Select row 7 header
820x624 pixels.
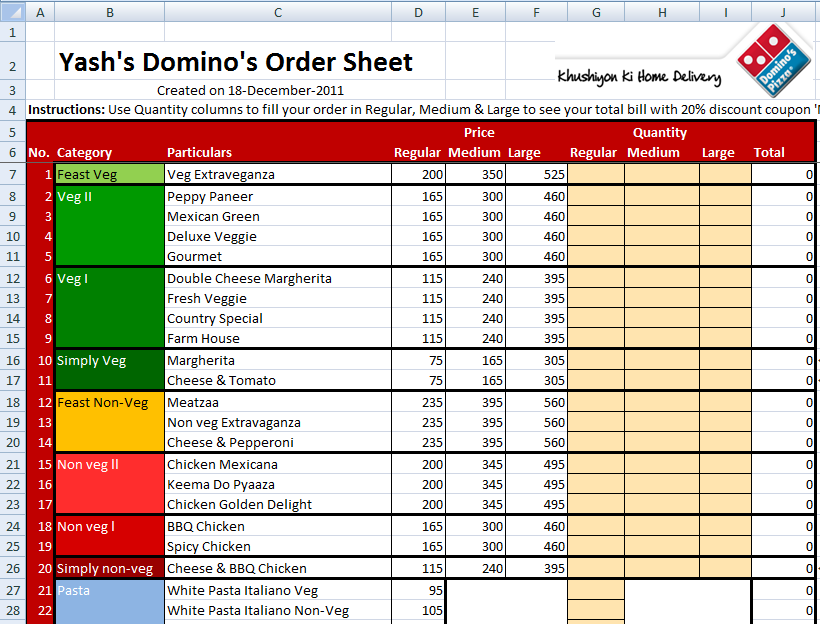point(13,175)
